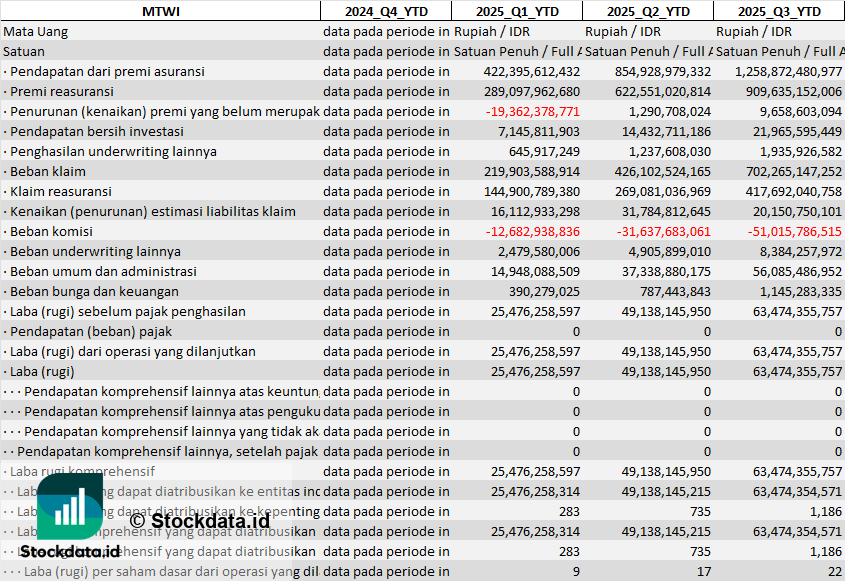Select the value 1,290,708,024
845x581 pixels.
[x=670, y=112]
